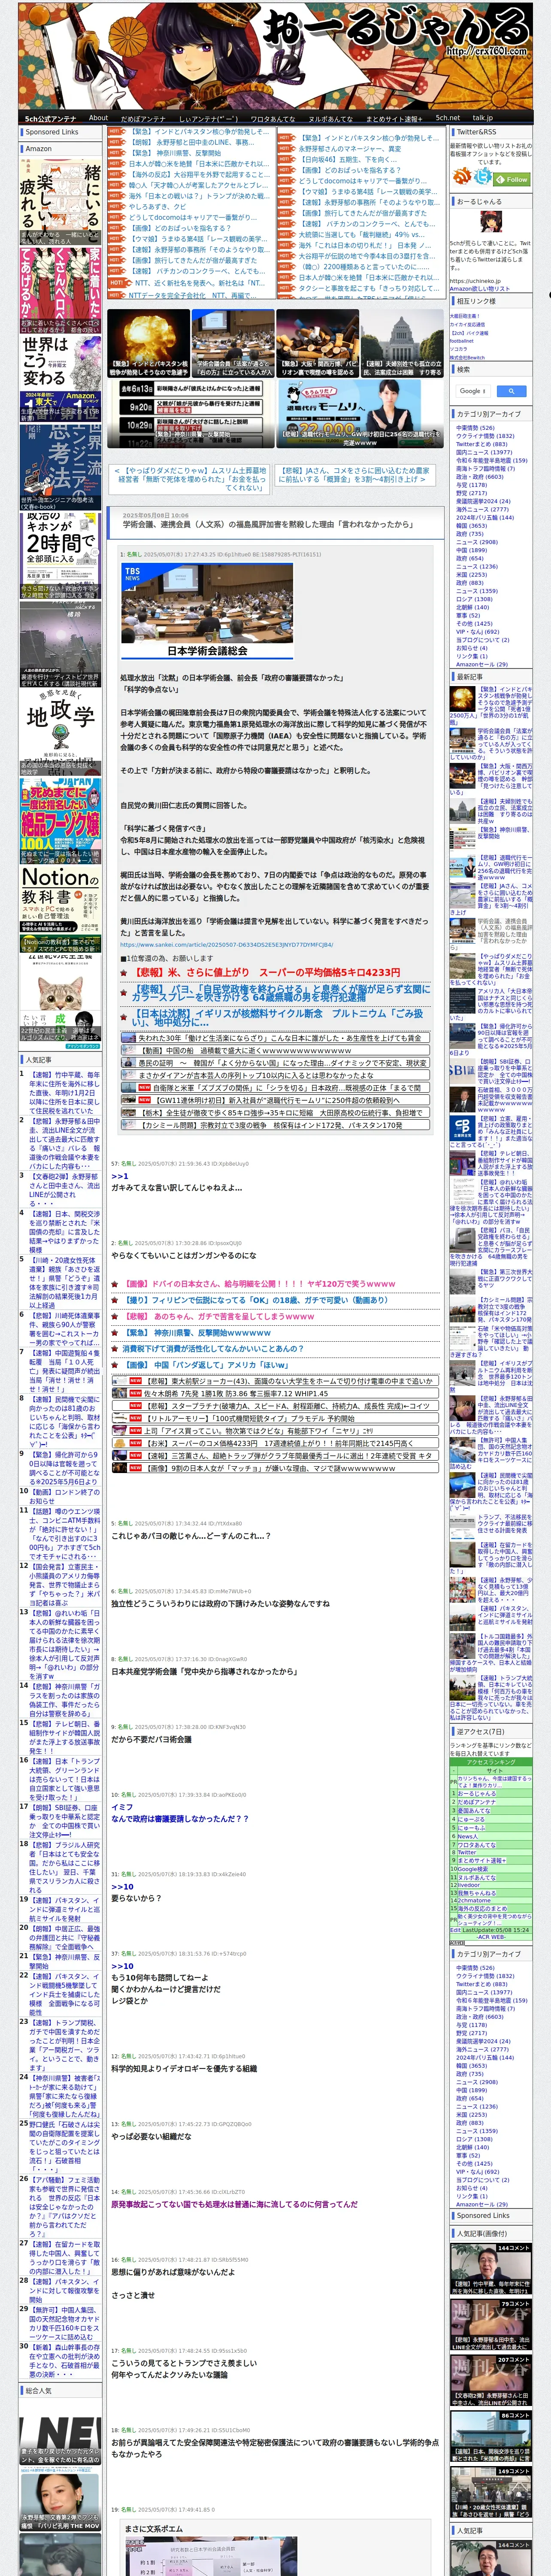Open the フィリピンで伝説になってる「OK」 link
This screenshot has height=2576, width=551.
[x=256, y=1300]
